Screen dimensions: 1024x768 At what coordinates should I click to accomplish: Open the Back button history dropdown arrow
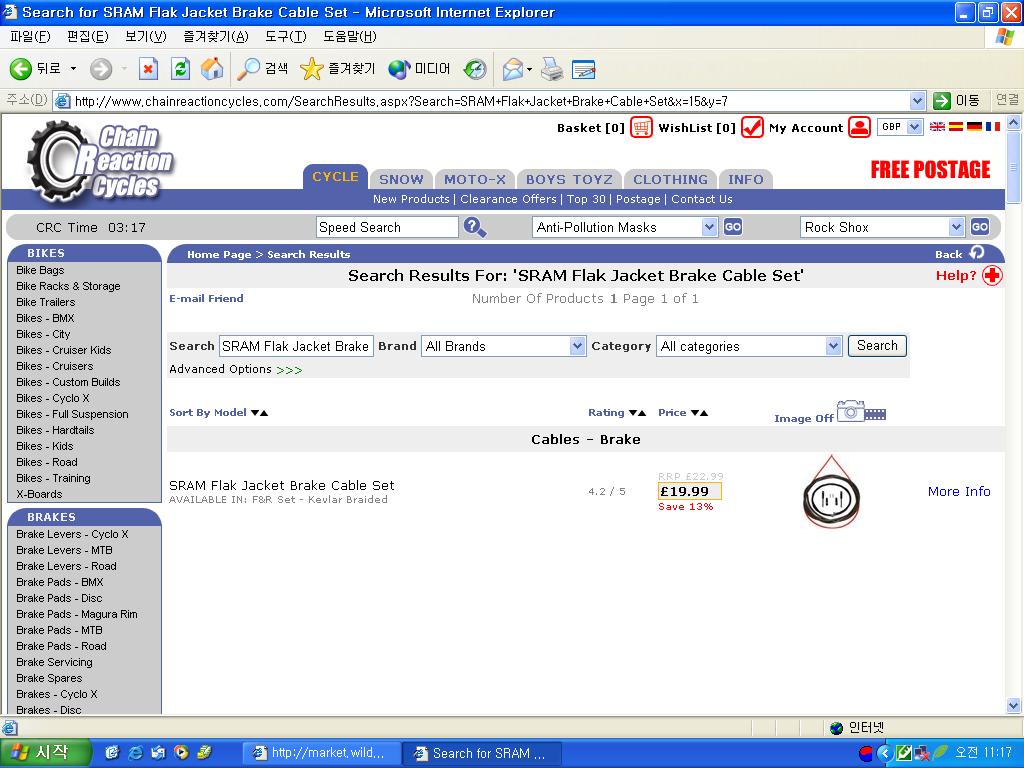click(73, 69)
